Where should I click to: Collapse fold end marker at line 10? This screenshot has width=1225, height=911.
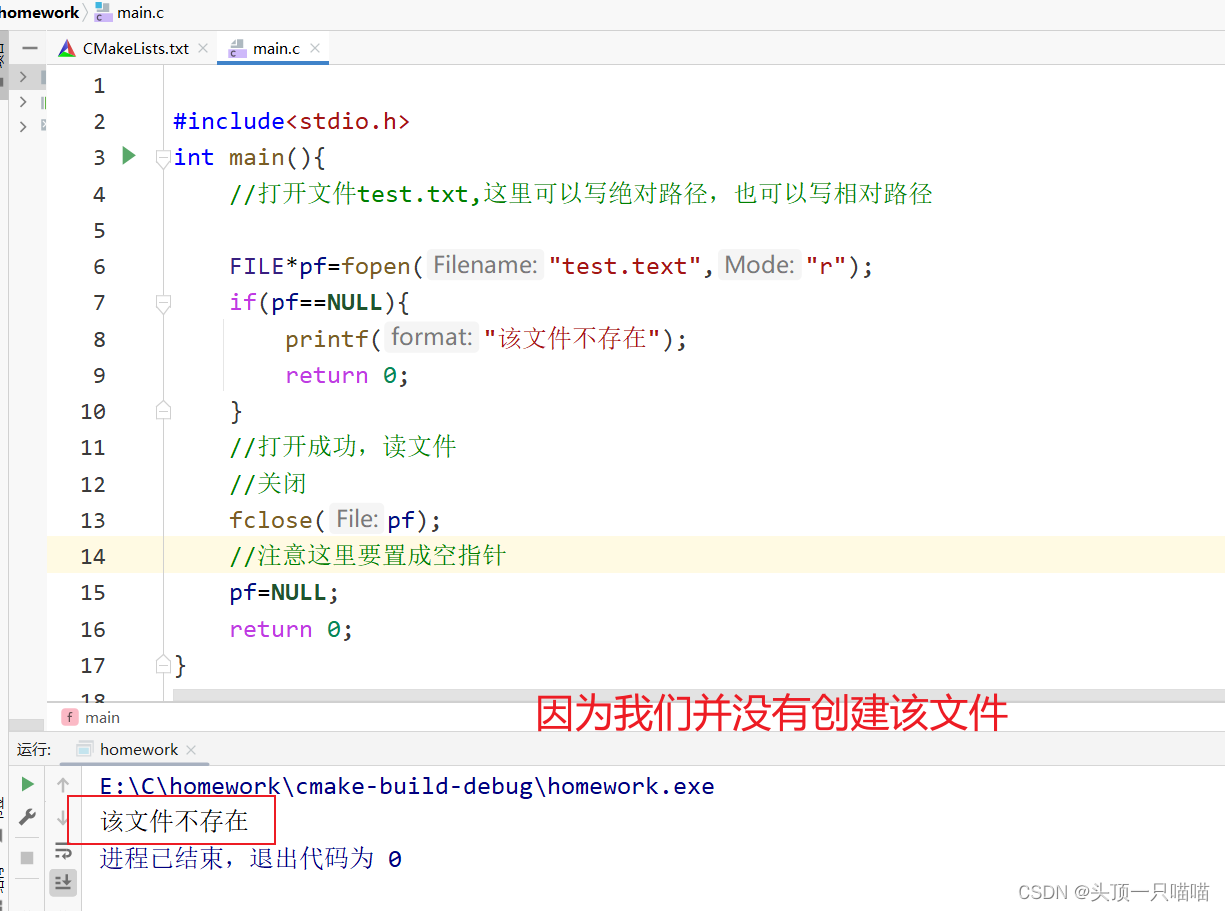click(163, 410)
